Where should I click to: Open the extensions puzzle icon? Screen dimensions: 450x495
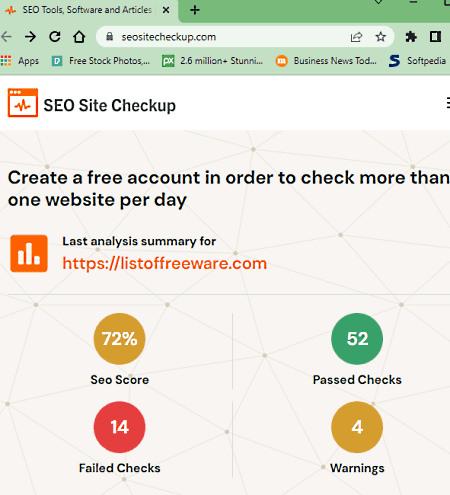click(411, 37)
